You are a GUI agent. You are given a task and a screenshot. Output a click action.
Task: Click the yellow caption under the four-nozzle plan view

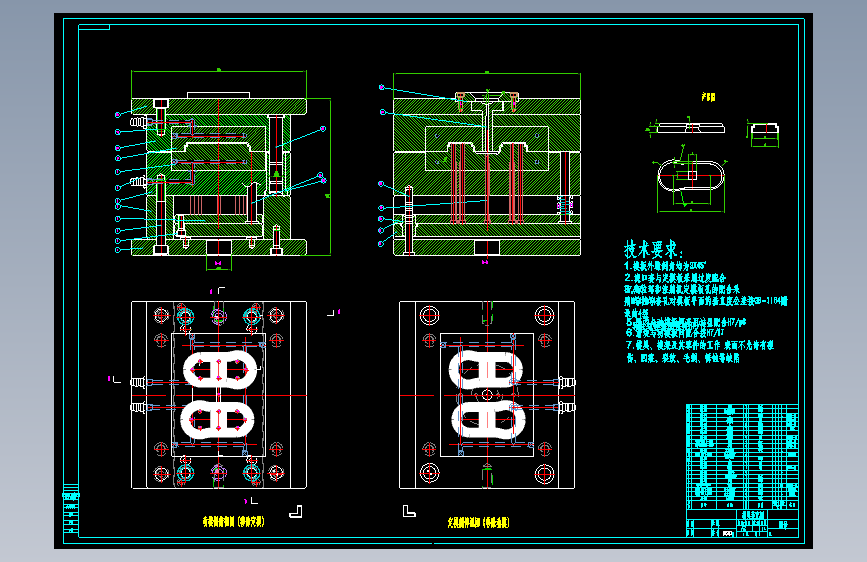pos(233,522)
